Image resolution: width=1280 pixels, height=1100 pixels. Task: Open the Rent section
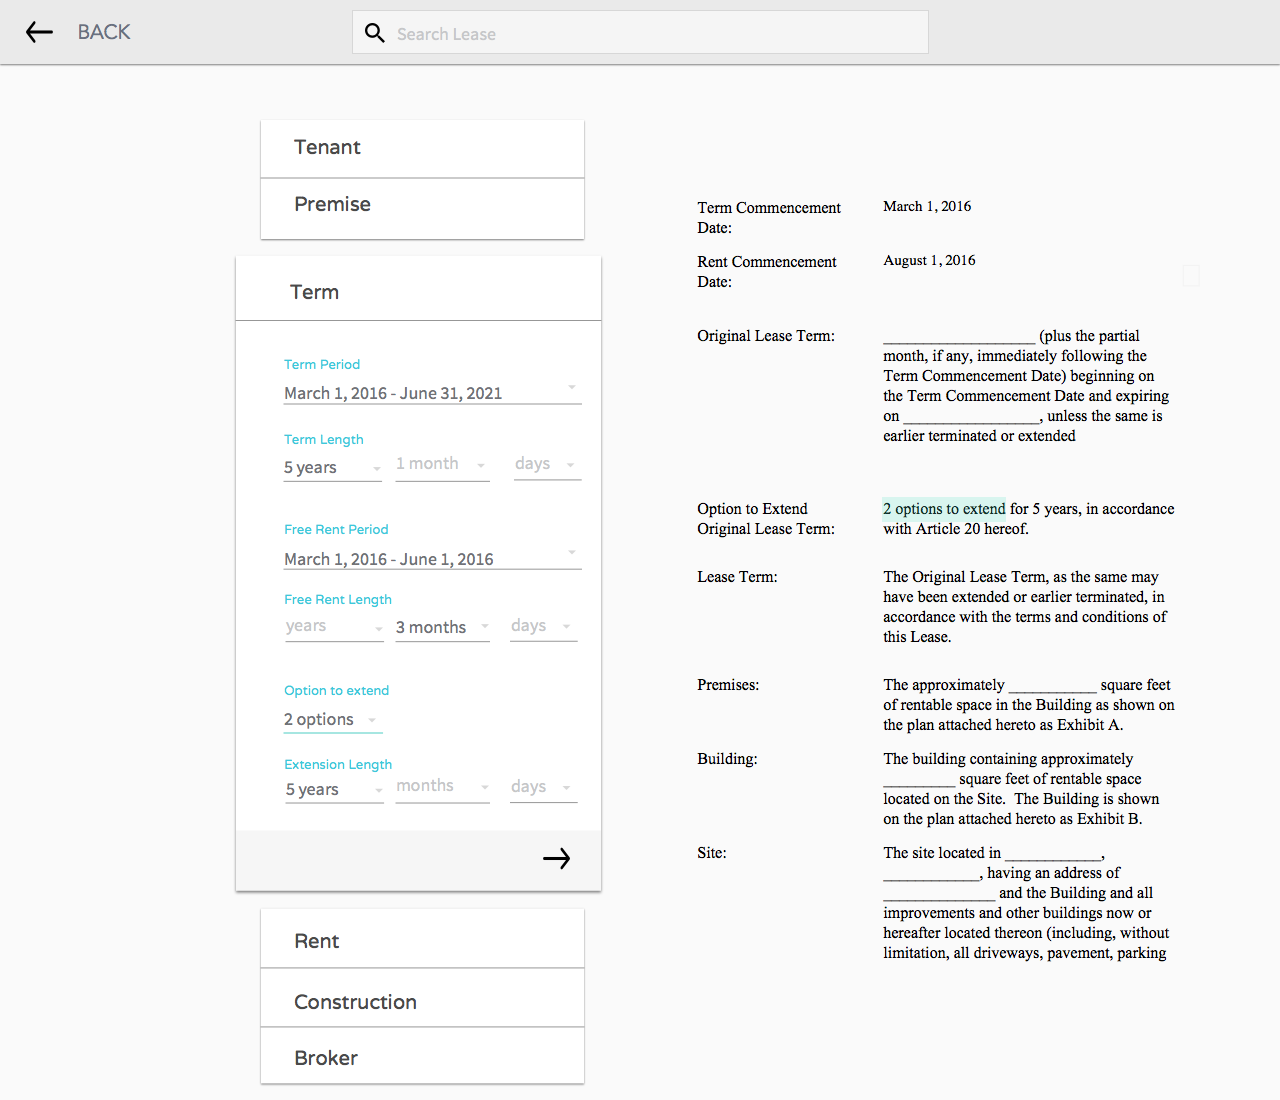[x=422, y=939]
